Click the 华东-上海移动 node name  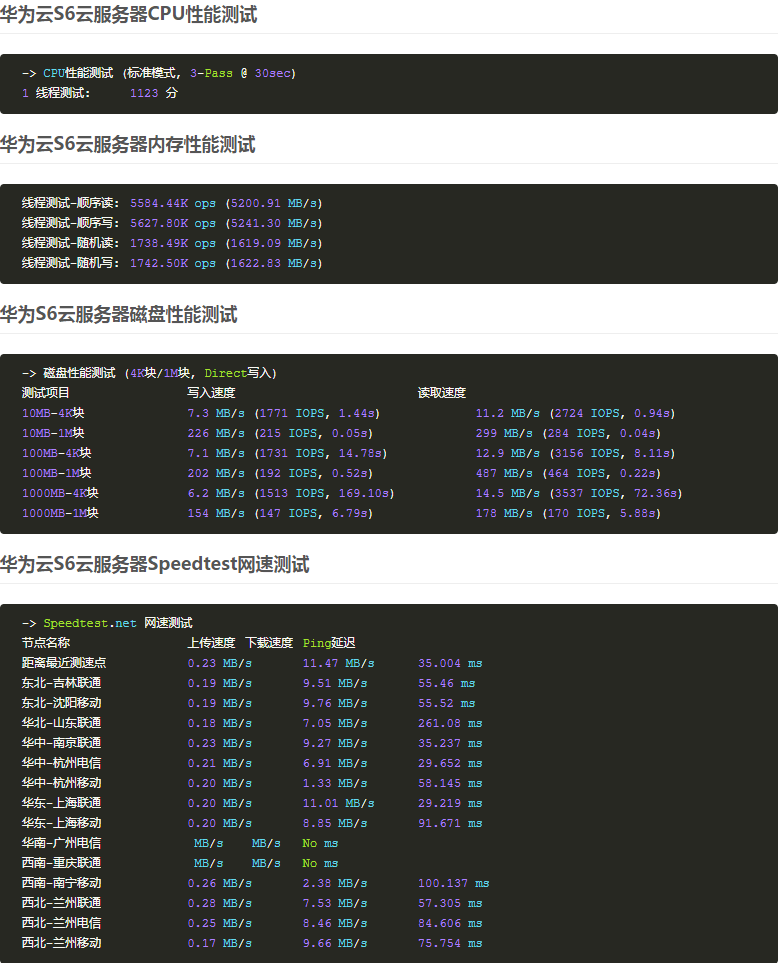point(61,822)
